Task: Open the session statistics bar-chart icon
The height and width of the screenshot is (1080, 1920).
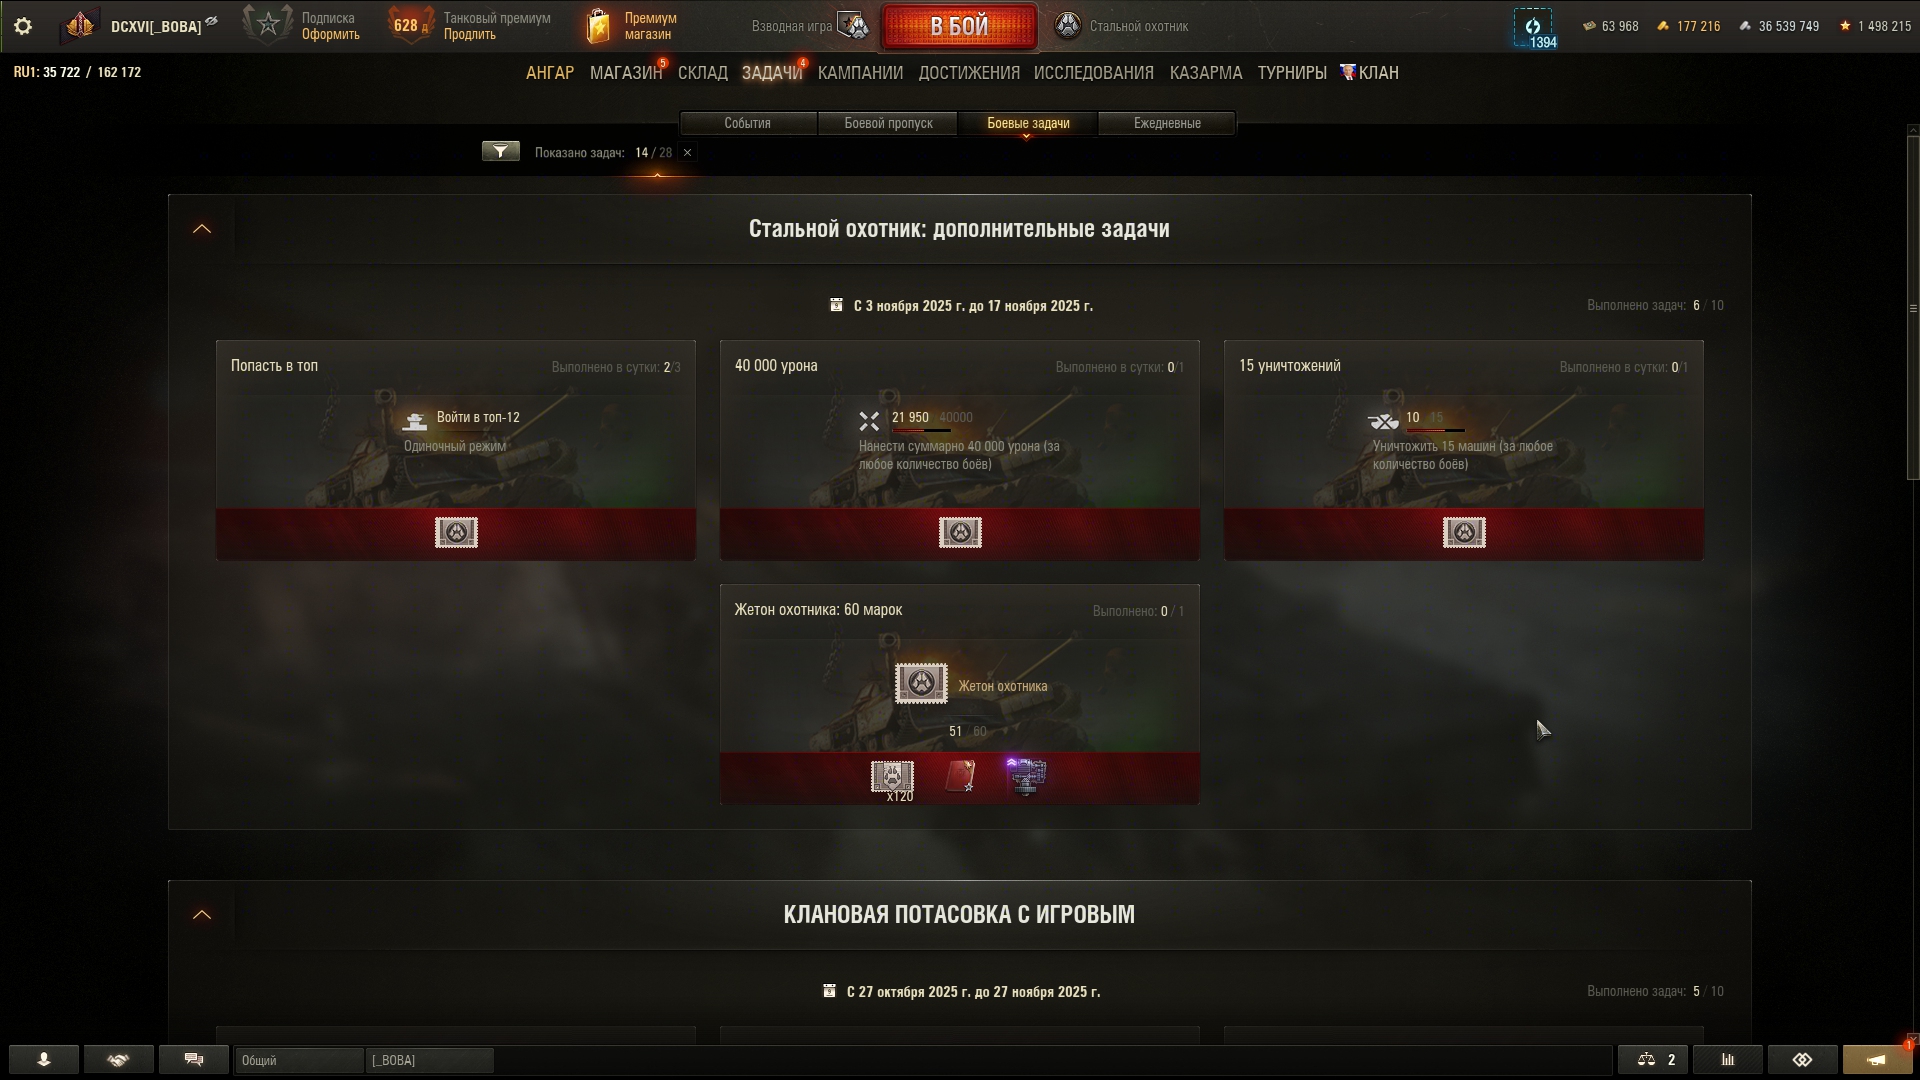Action: [1728, 1060]
